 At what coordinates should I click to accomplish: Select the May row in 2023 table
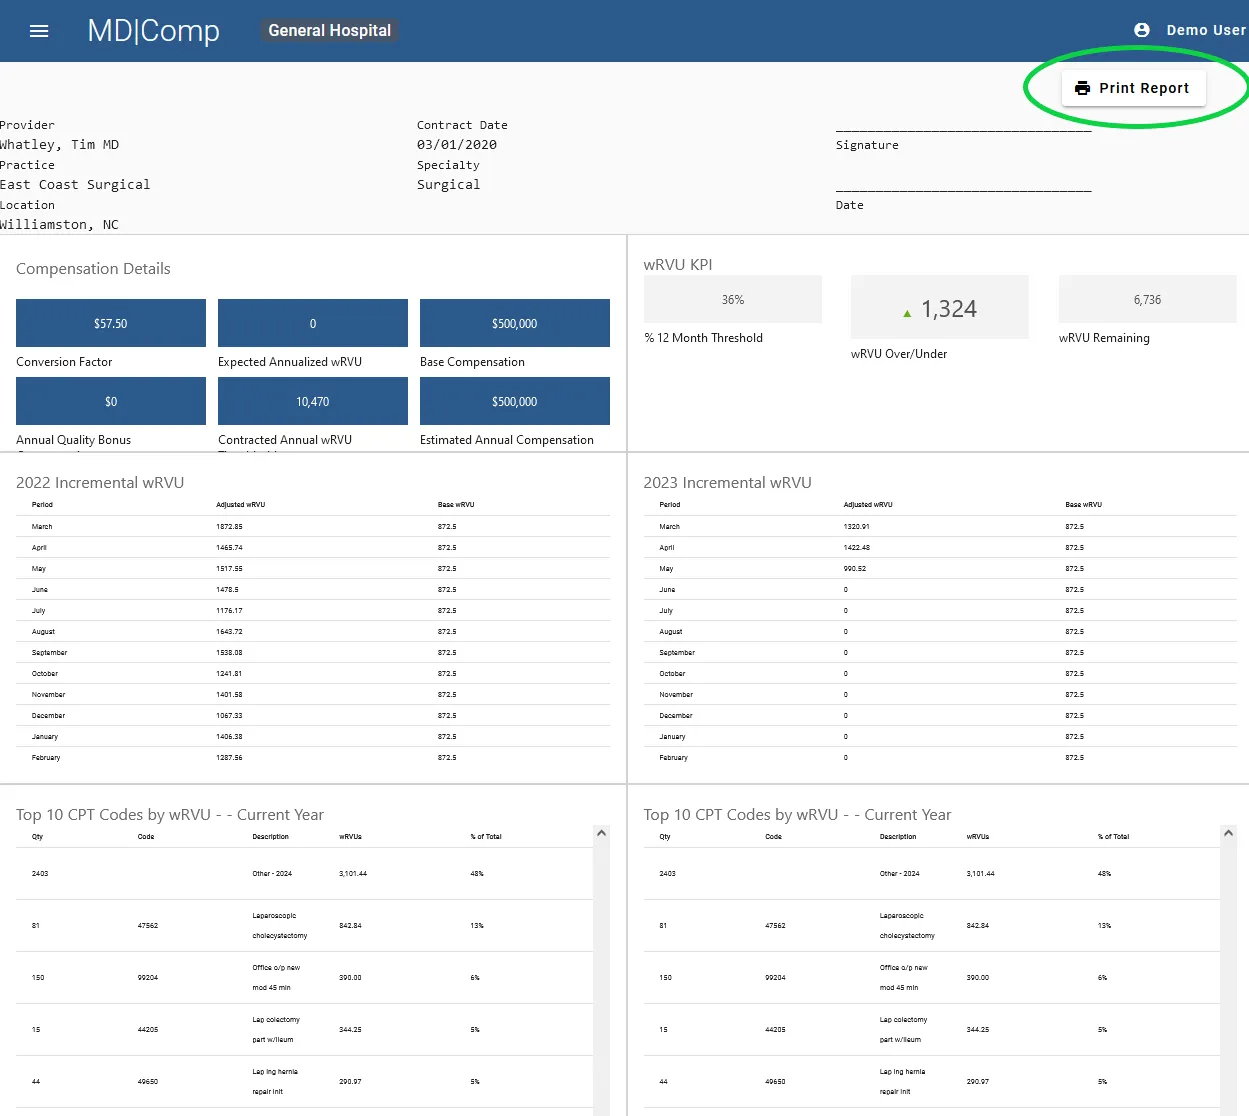click(x=940, y=568)
